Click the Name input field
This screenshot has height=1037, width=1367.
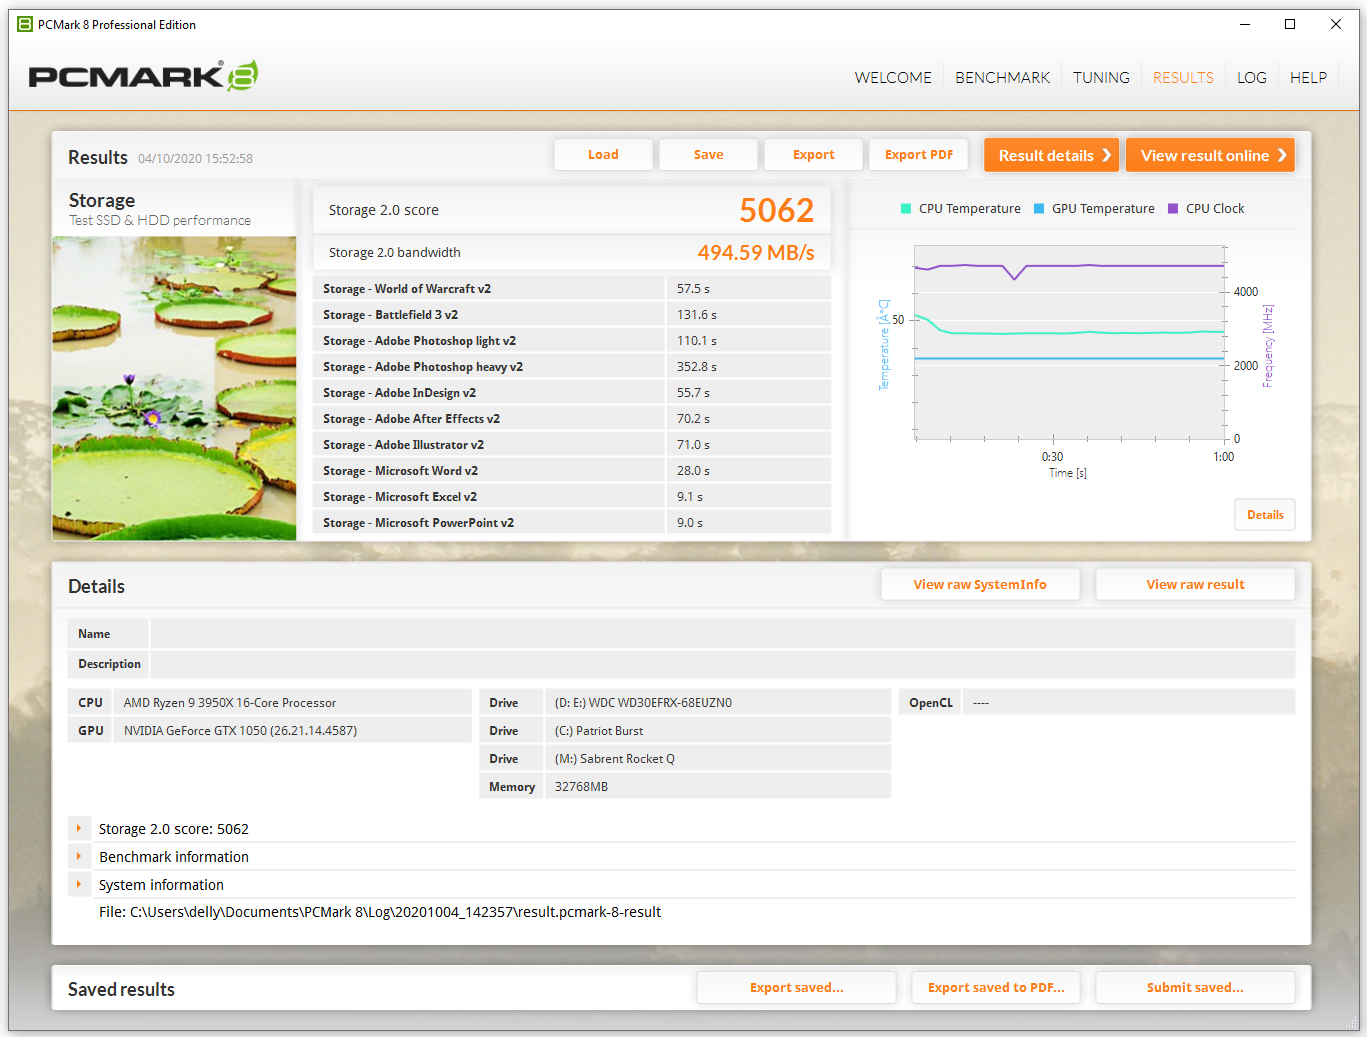click(x=722, y=634)
